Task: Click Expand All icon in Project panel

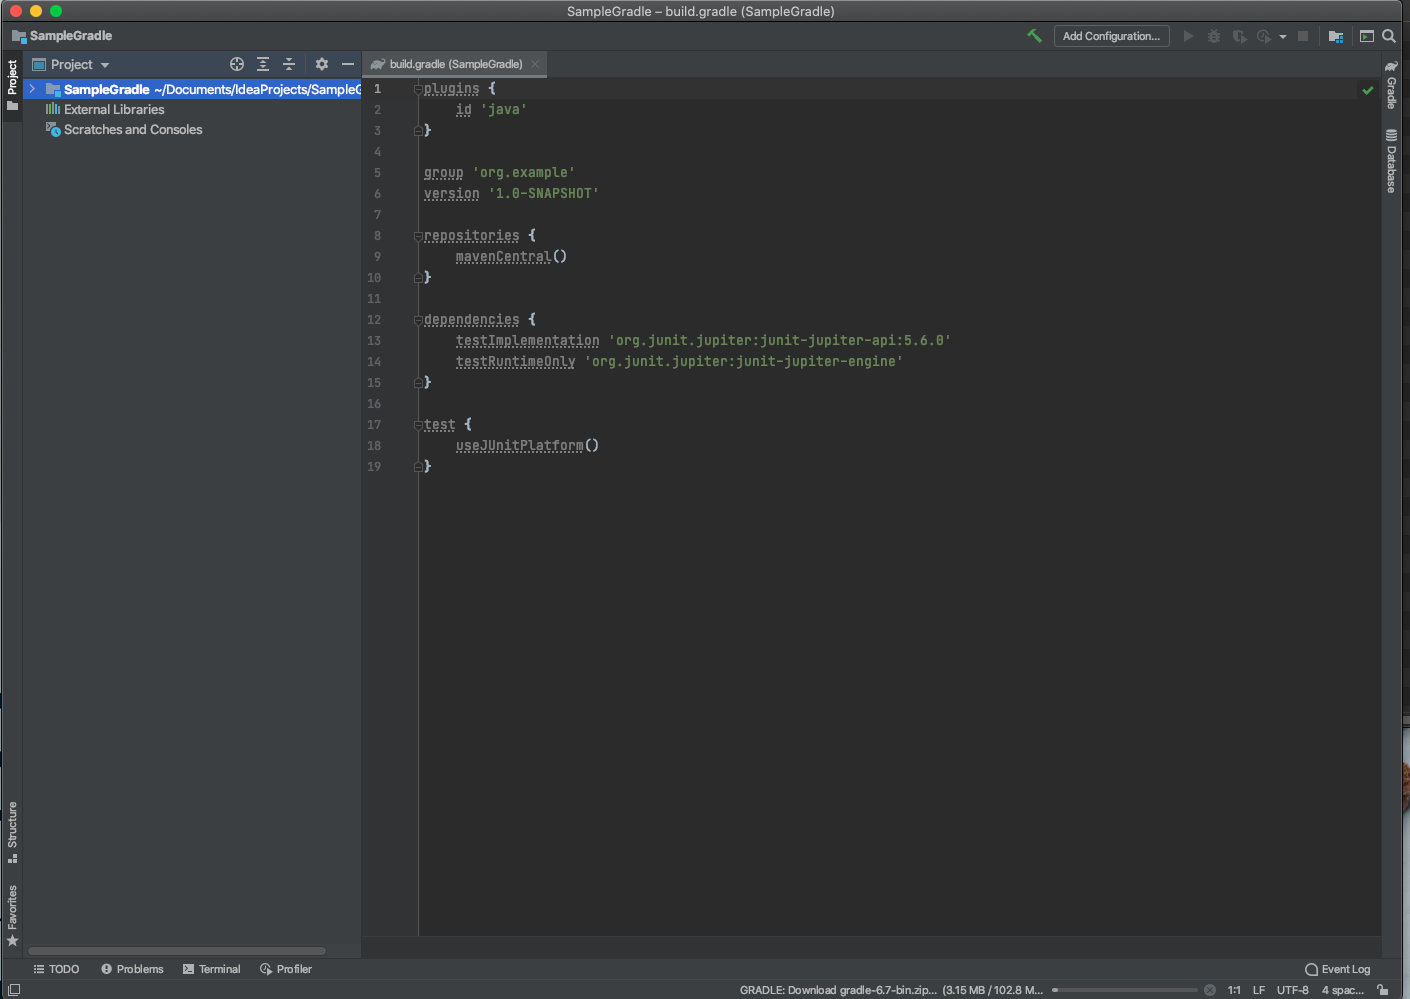Action: point(263,64)
